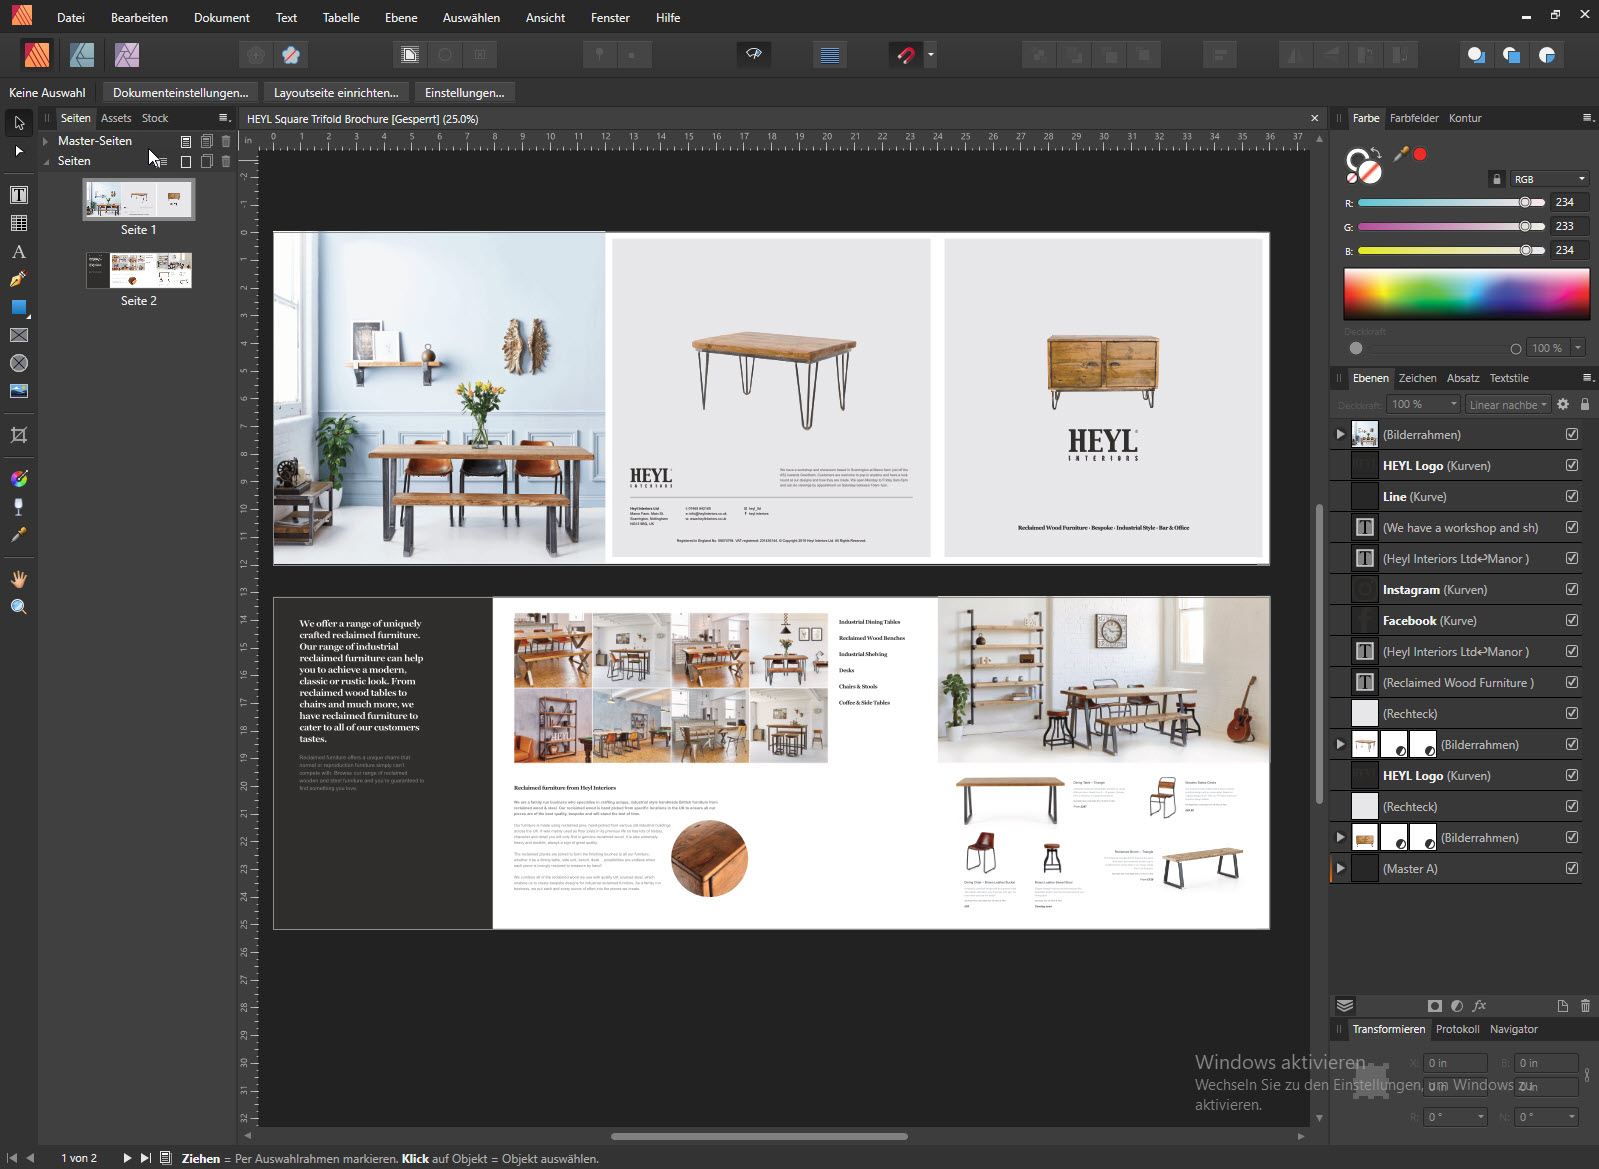
Task: Delete layer using trash icon in Ebenen panel
Action: [1585, 1005]
